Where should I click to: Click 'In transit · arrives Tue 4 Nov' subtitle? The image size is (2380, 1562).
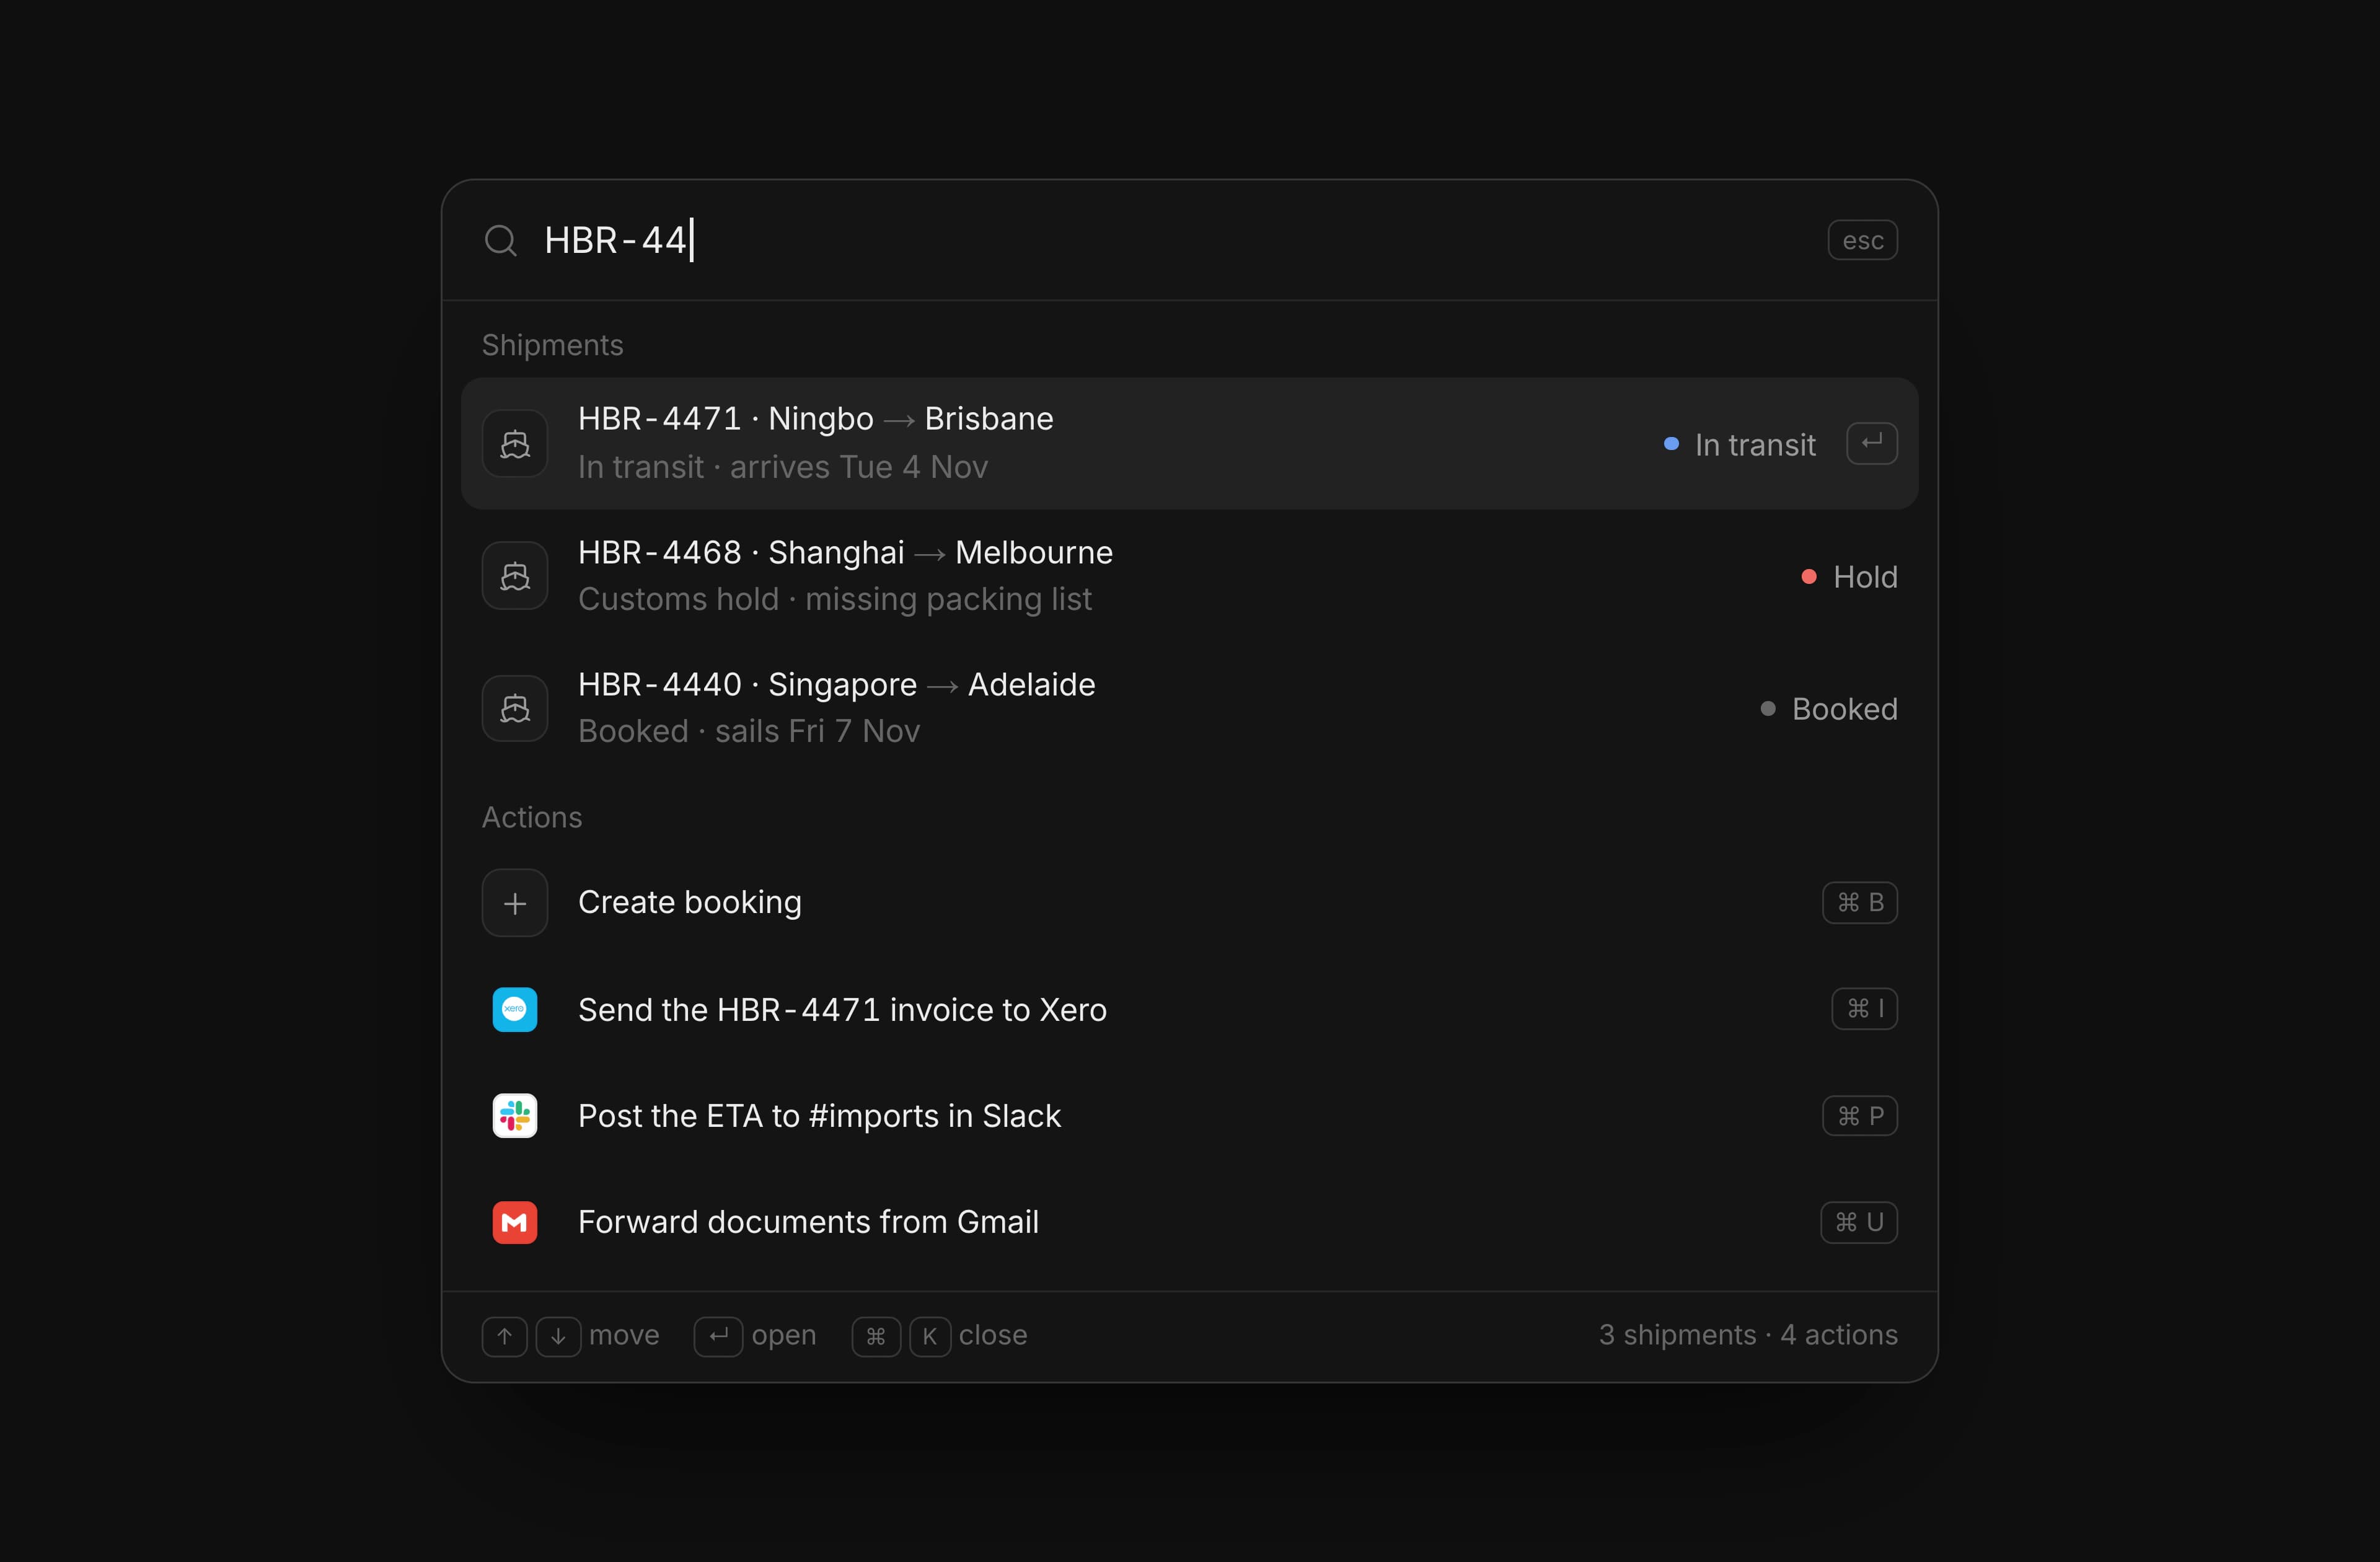pos(783,467)
